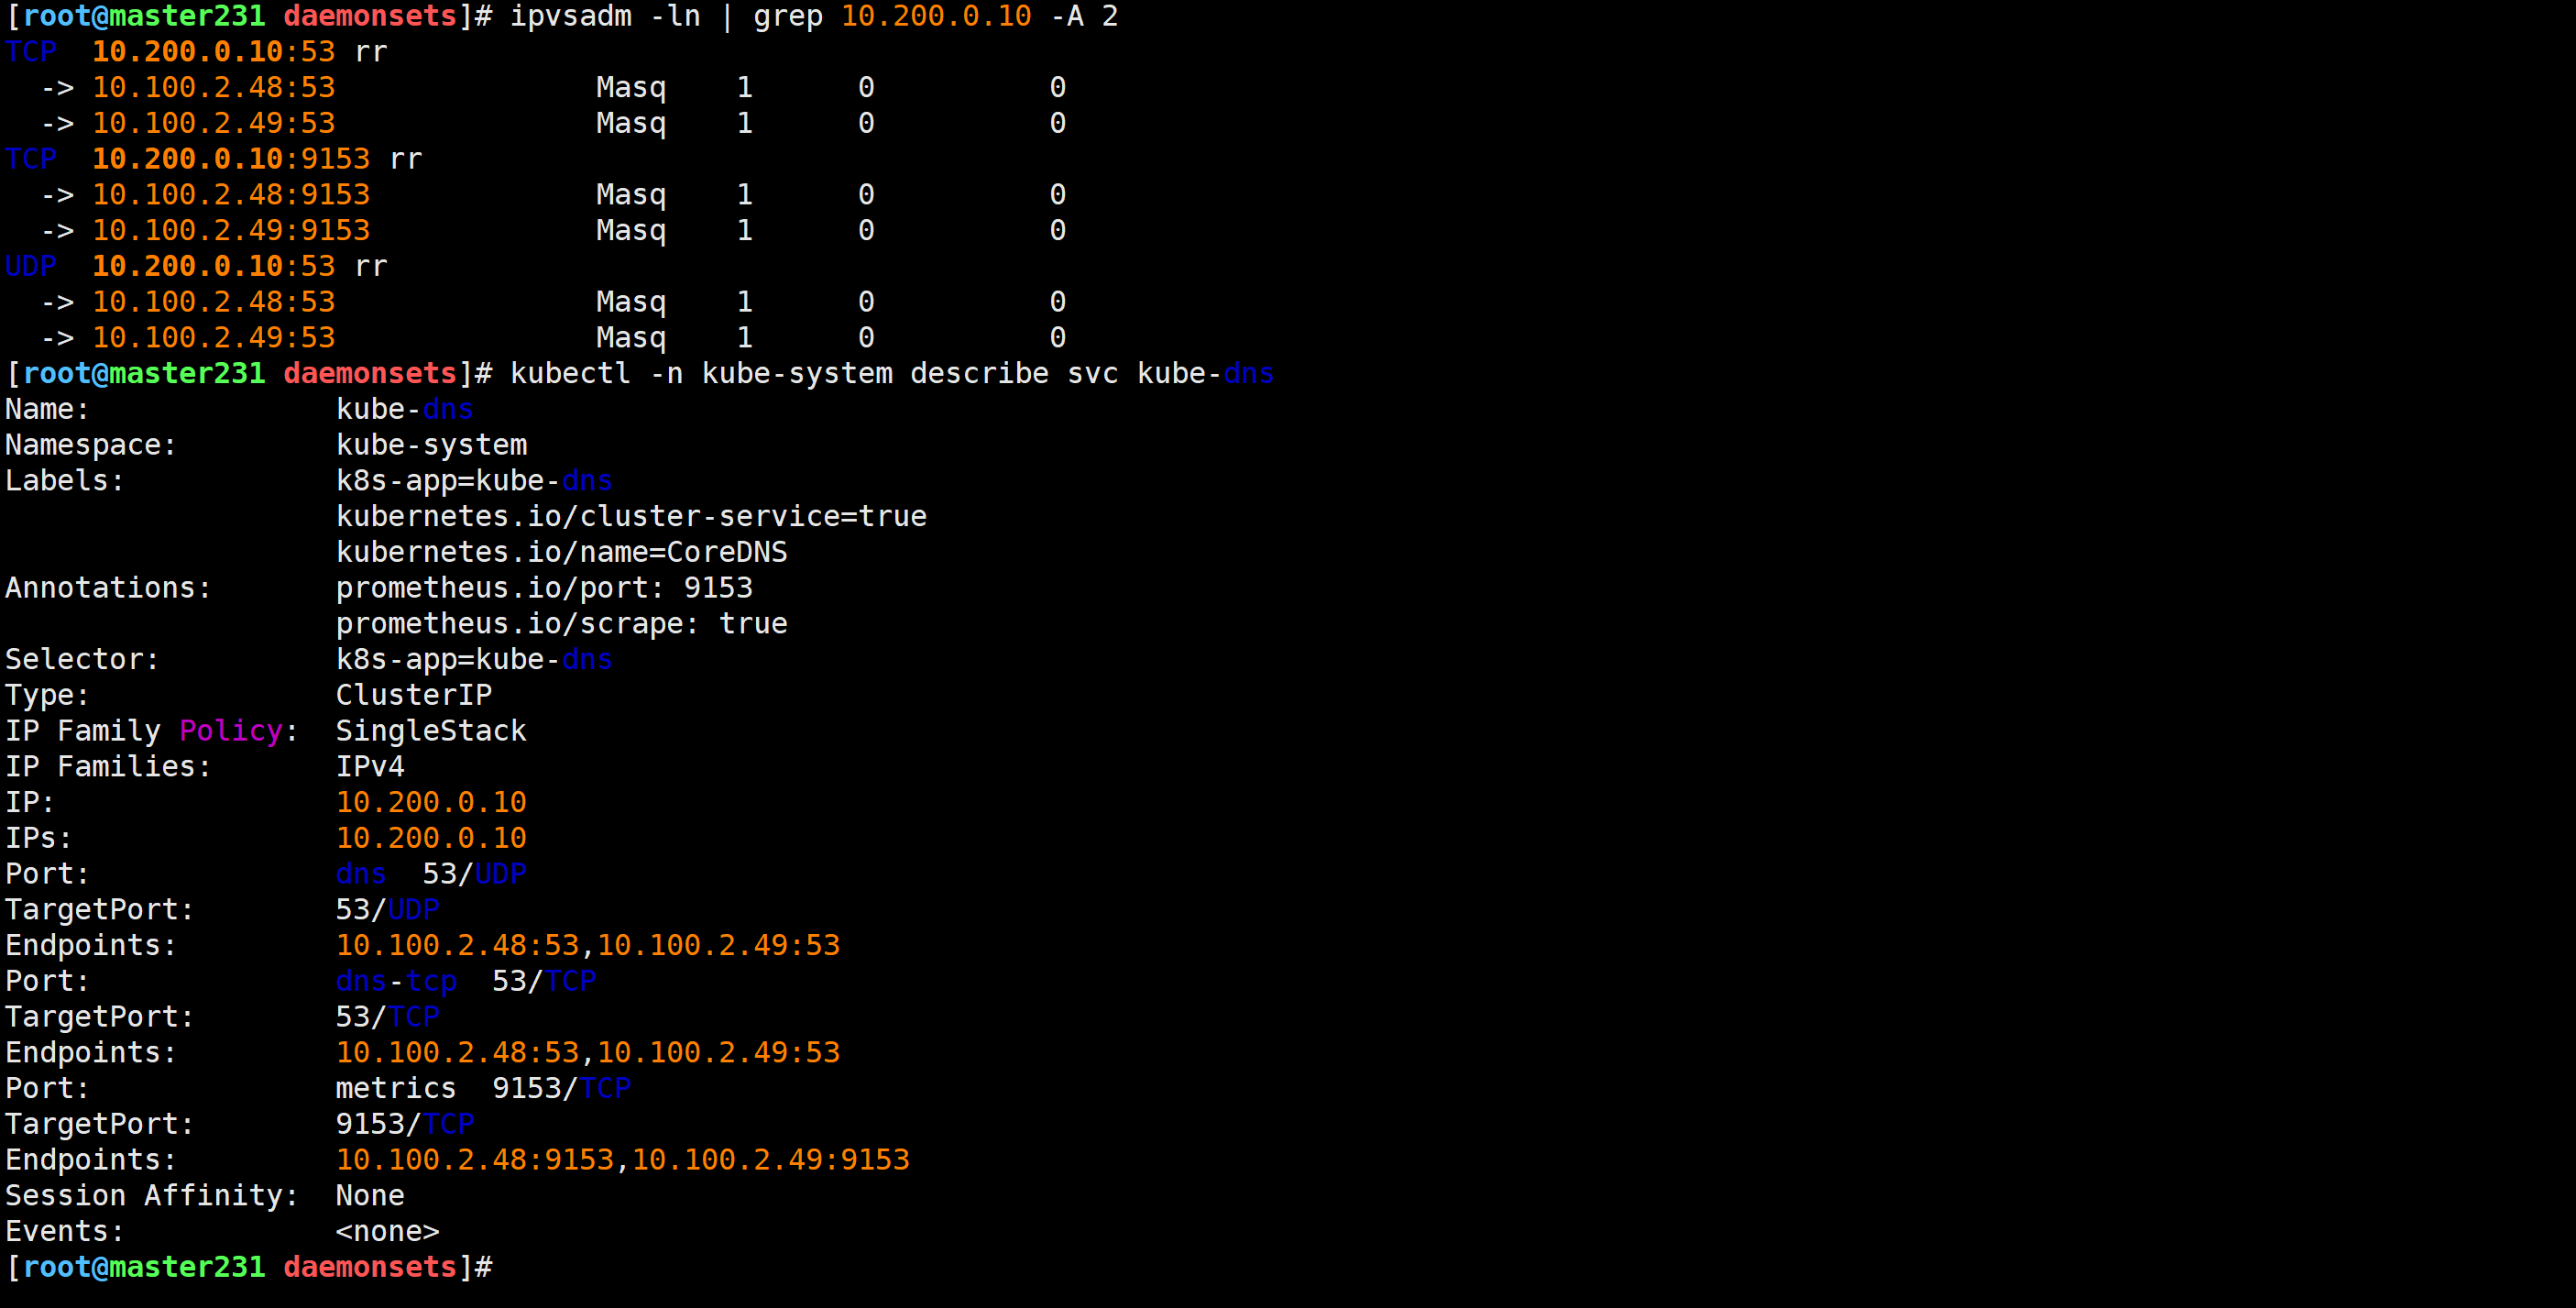Click the ipvsadm -ln command text

(x=605, y=17)
